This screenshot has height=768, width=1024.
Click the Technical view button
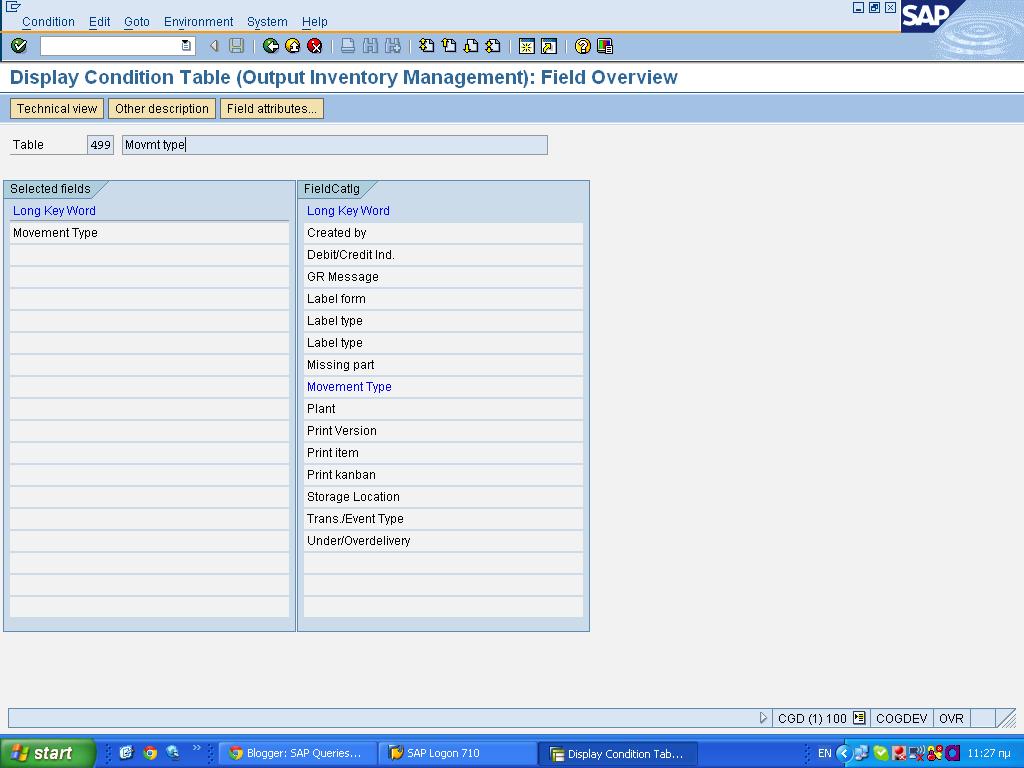57,108
